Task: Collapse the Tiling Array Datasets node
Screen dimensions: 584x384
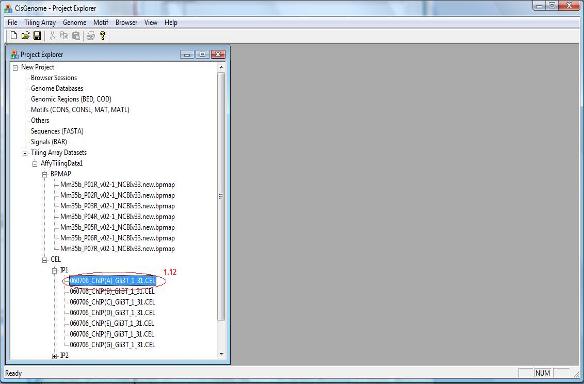Action: click(x=25, y=153)
